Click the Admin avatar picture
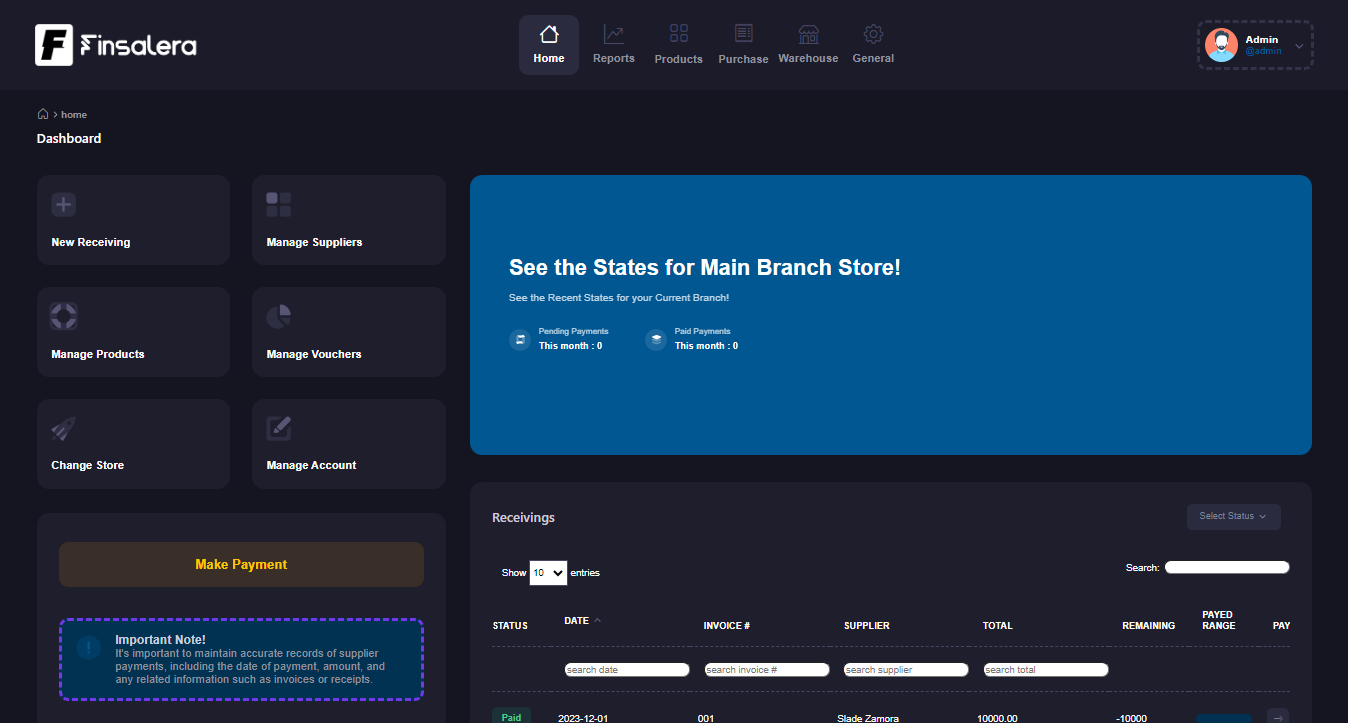1348x723 pixels. pyautogui.click(x=1221, y=45)
